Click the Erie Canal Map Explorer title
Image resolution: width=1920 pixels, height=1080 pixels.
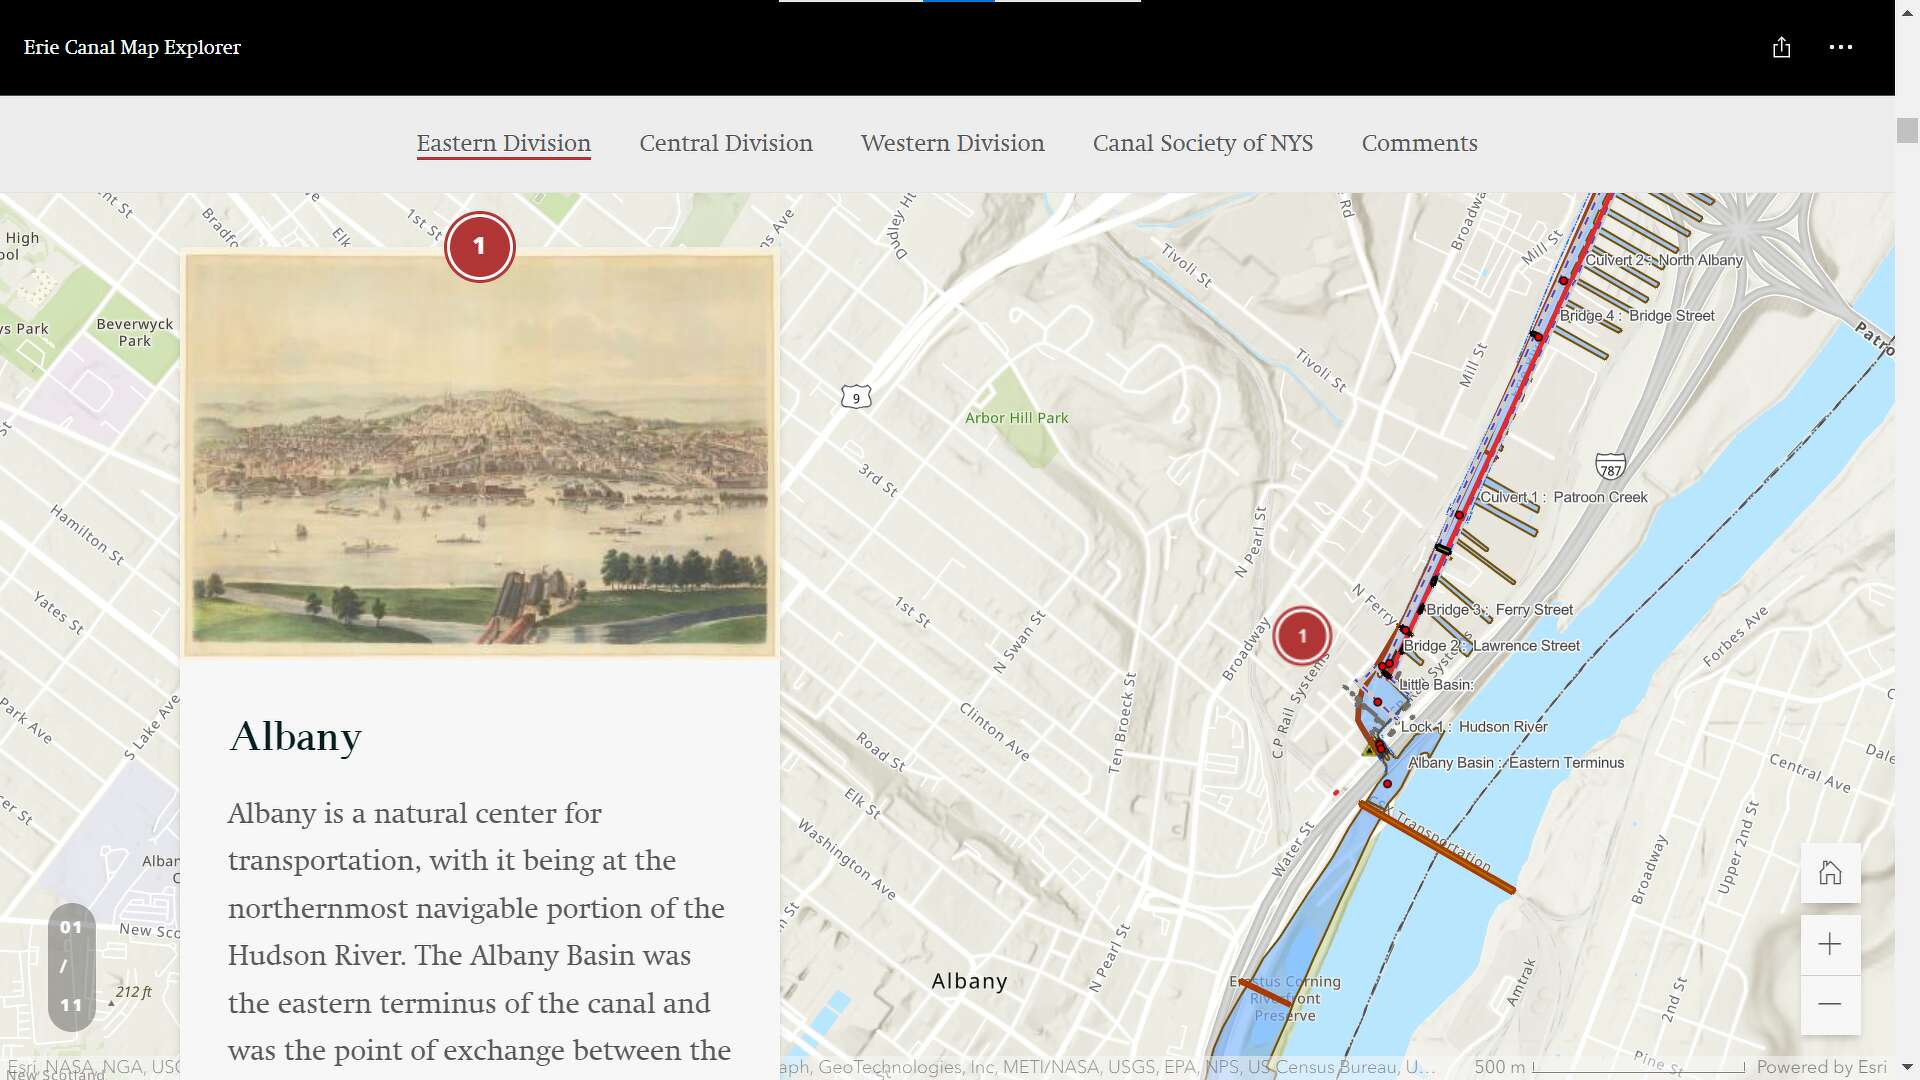click(131, 47)
